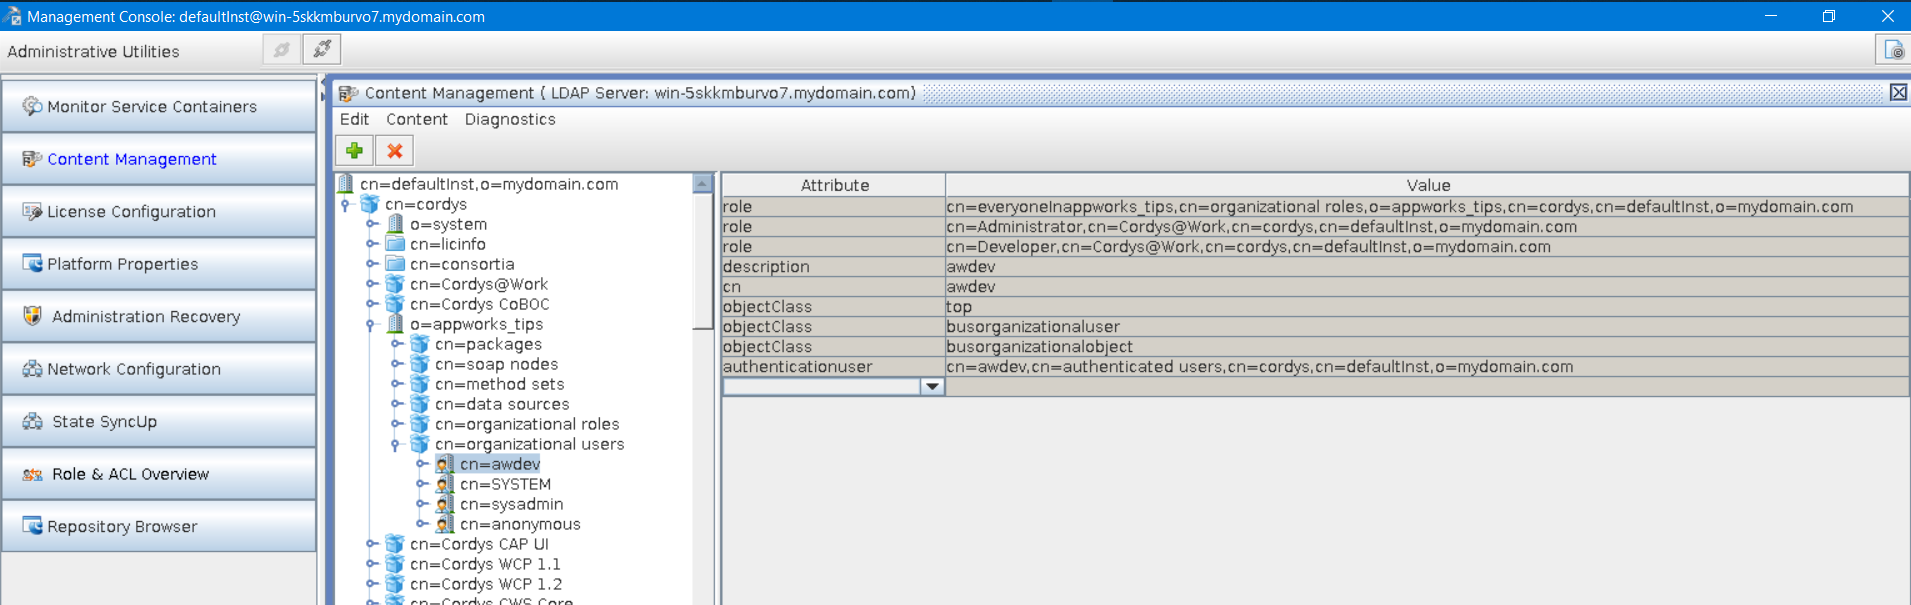Click the description attribute value awdev
This screenshot has height=605, width=1911.
970,267
